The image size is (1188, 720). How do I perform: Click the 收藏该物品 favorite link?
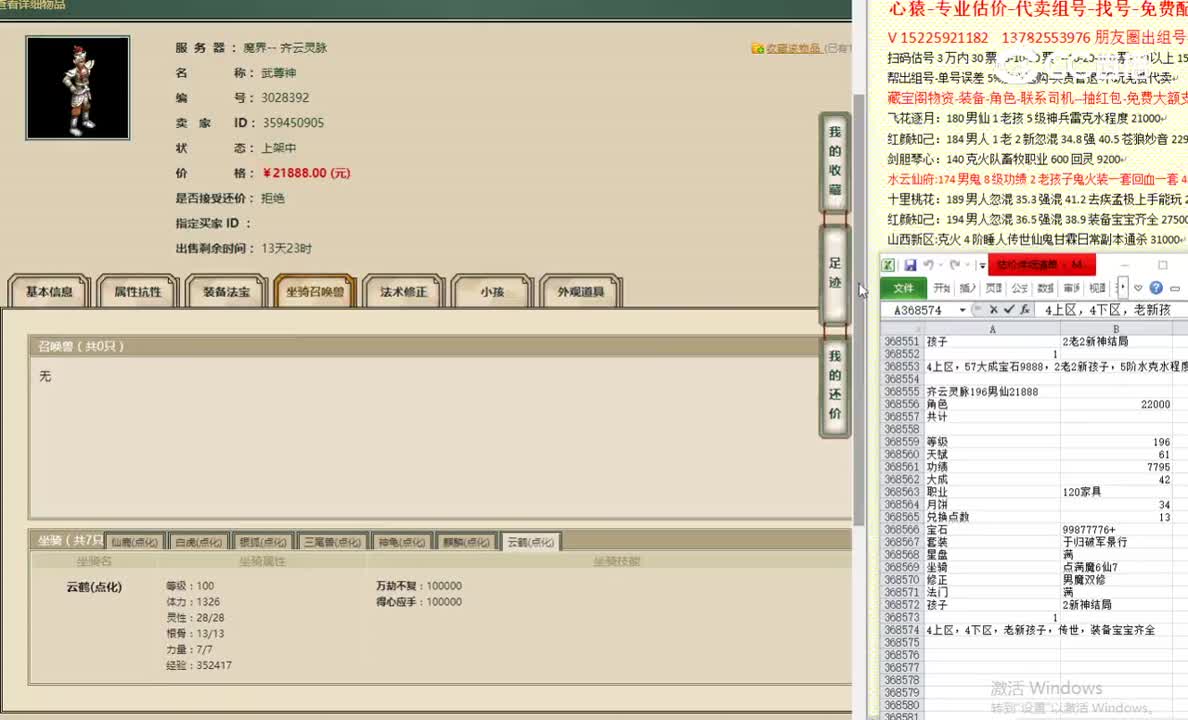pyautogui.click(x=794, y=49)
